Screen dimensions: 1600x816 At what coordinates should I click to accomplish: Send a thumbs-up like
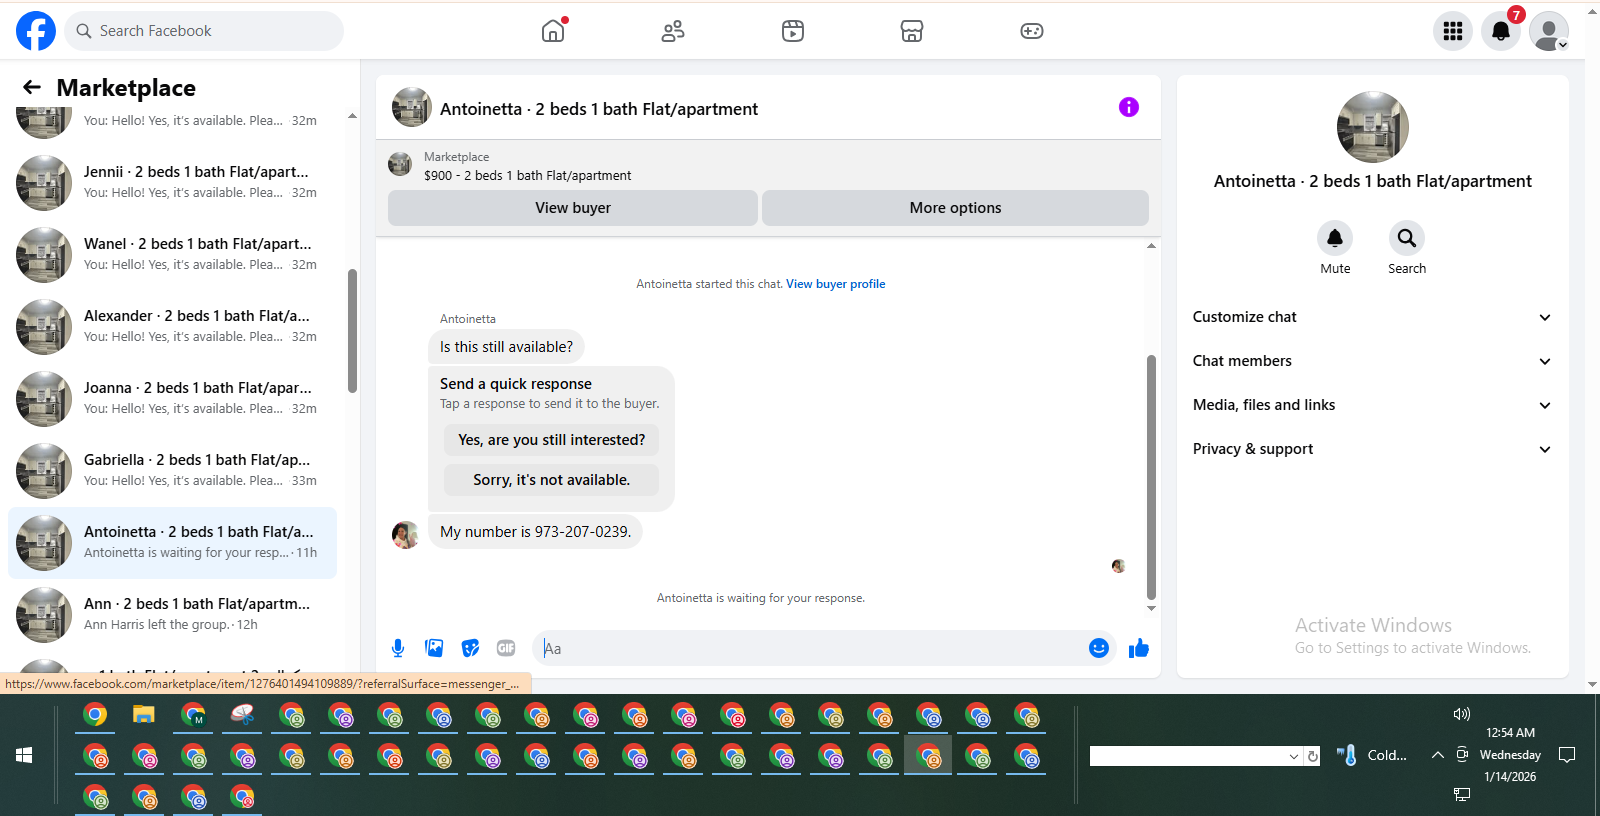click(x=1139, y=648)
